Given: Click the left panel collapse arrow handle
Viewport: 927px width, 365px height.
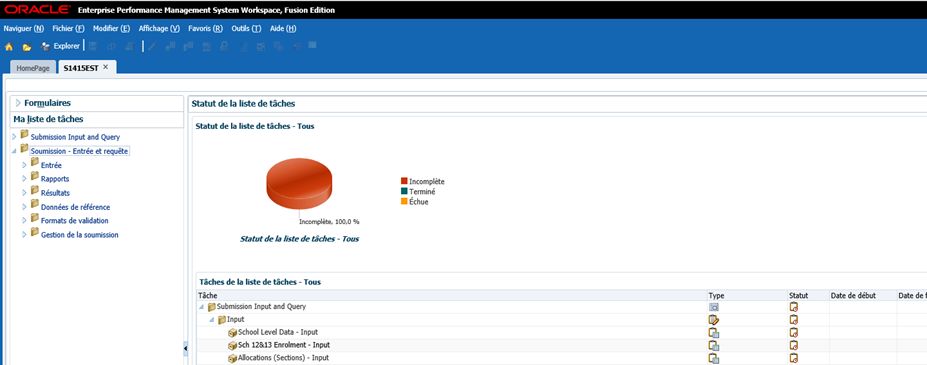Looking at the screenshot, I should coord(185,349).
